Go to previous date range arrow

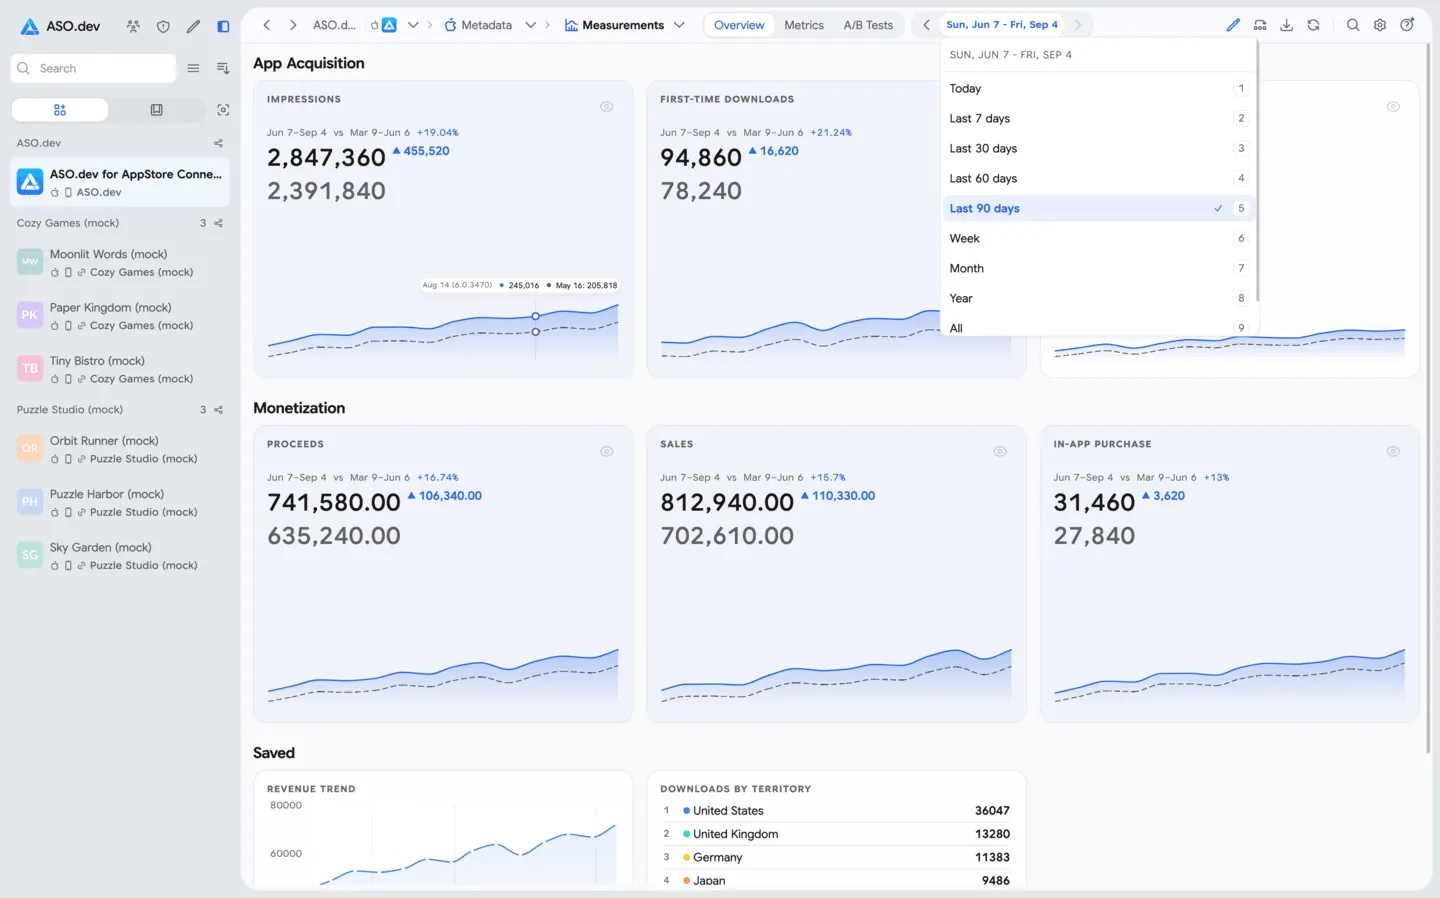(x=926, y=25)
